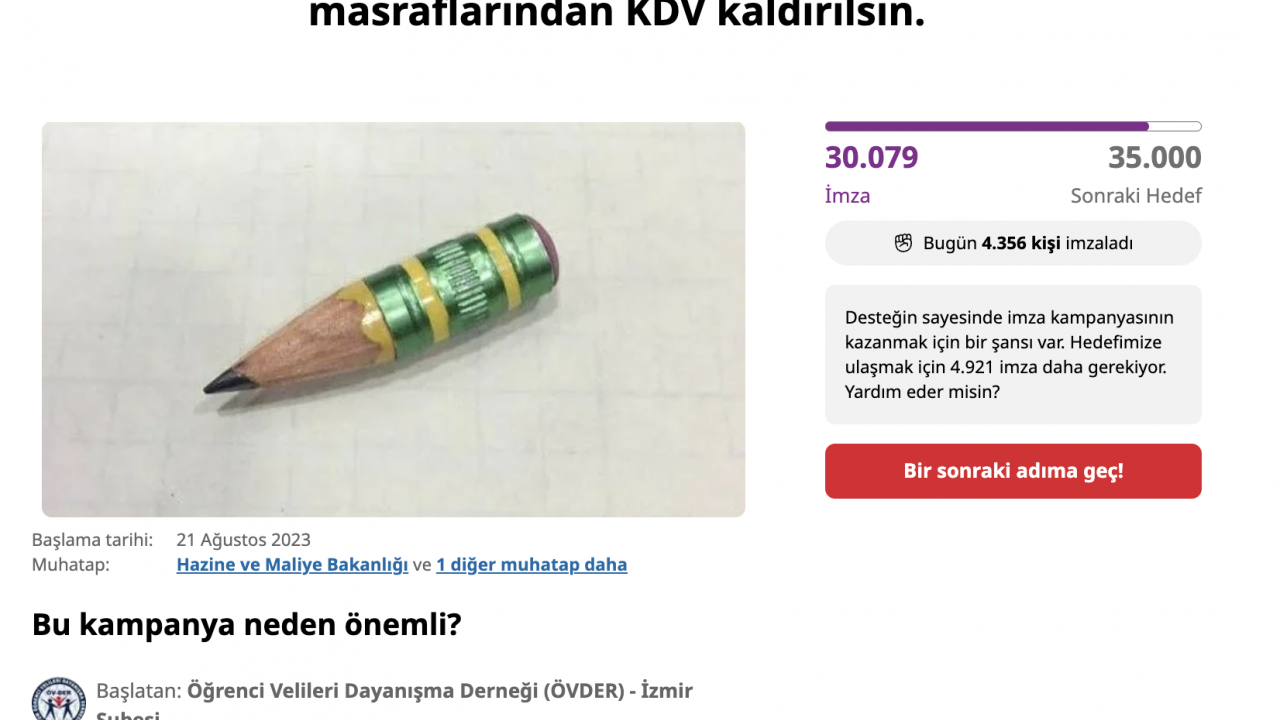The width and height of the screenshot is (1280, 720).
Task: Click the campaign title about KDV
Action: (x=617, y=14)
